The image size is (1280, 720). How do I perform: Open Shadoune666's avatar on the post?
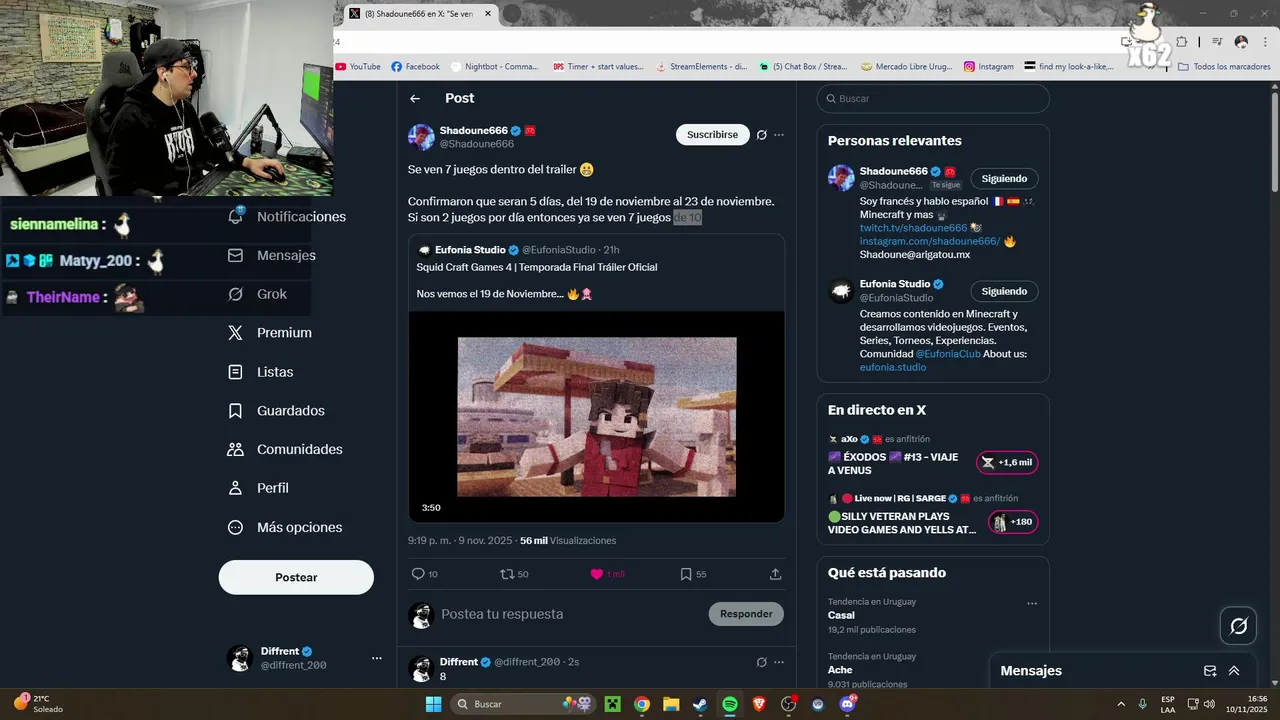click(x=421, y=137)
